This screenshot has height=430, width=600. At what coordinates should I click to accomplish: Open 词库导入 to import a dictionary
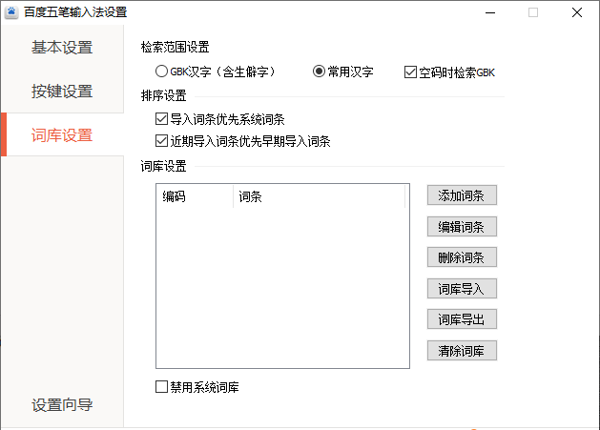tap(461, 288)
